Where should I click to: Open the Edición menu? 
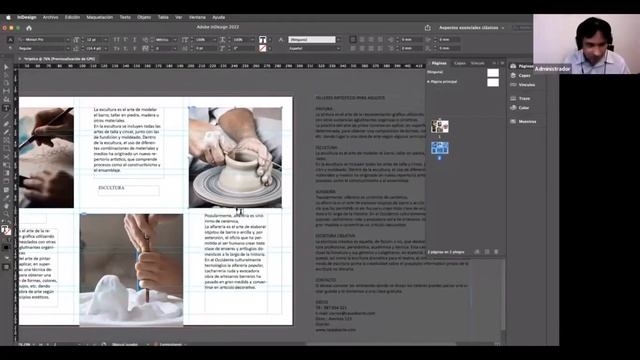pyautogui.click(x=72, y=17)
